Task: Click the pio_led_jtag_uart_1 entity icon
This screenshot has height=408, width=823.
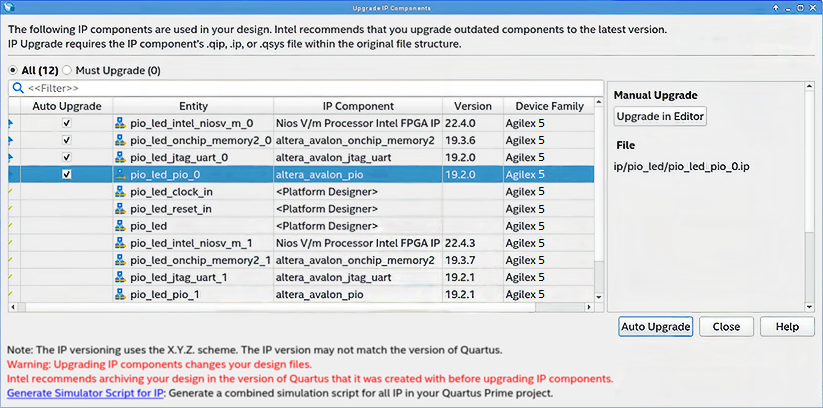Action: pos(121,278)
